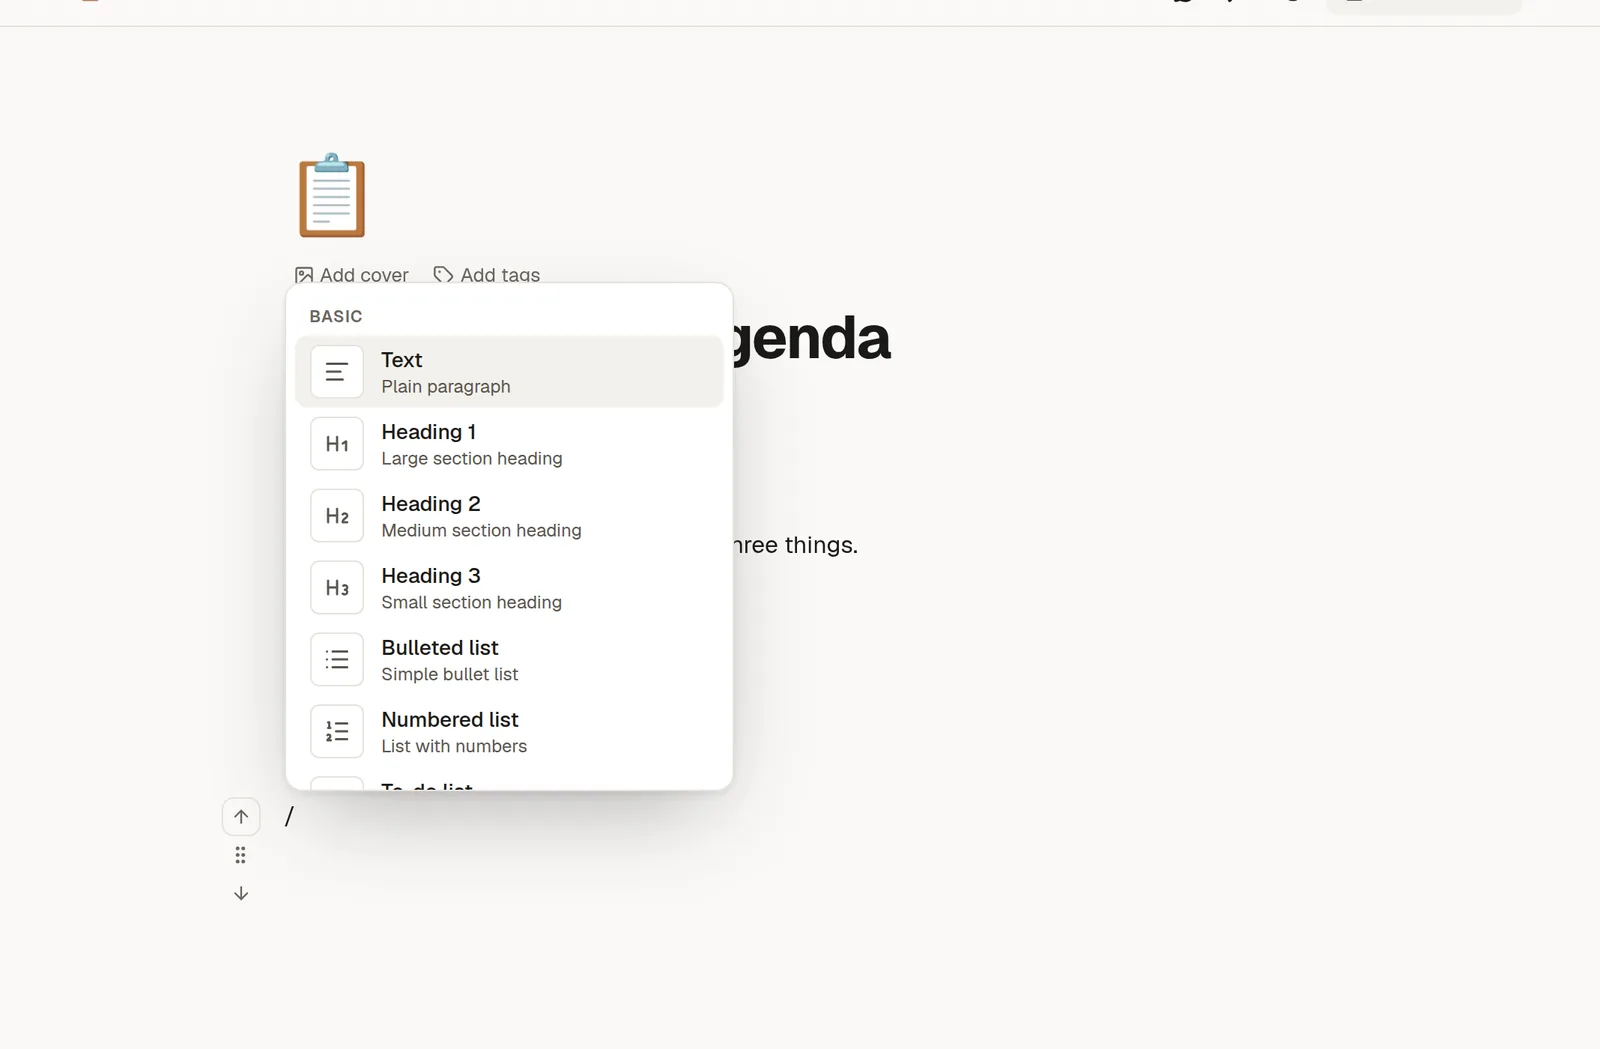The image size is (1600, 1049).
Task: Click the H3 icon
Action: coord(337,588)
